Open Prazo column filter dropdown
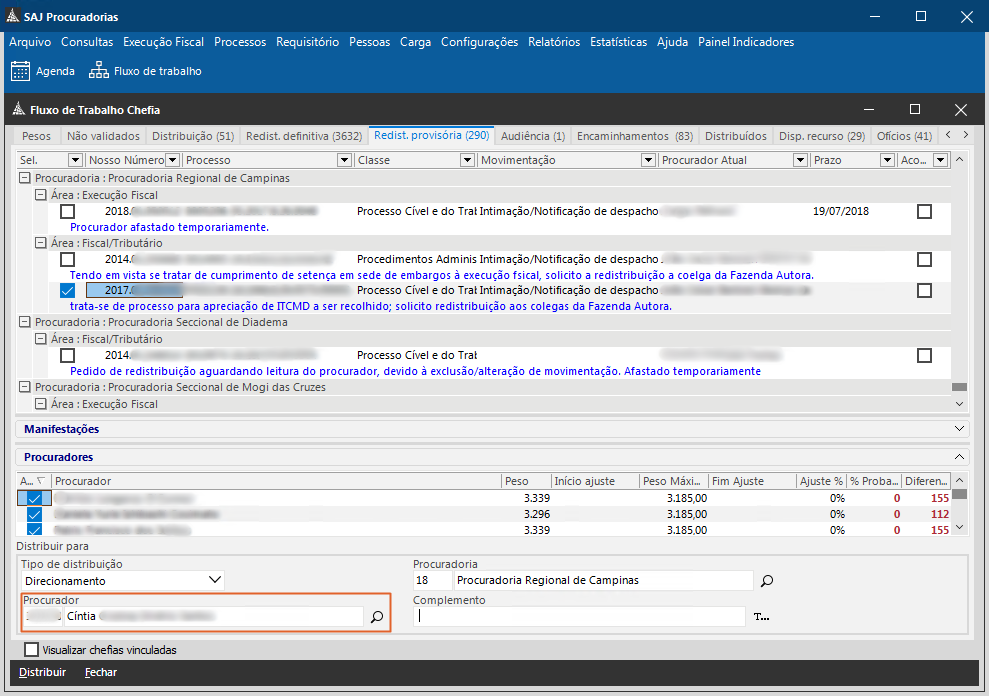The width and height of the screenshot is (989, 696). pos(887,160)
